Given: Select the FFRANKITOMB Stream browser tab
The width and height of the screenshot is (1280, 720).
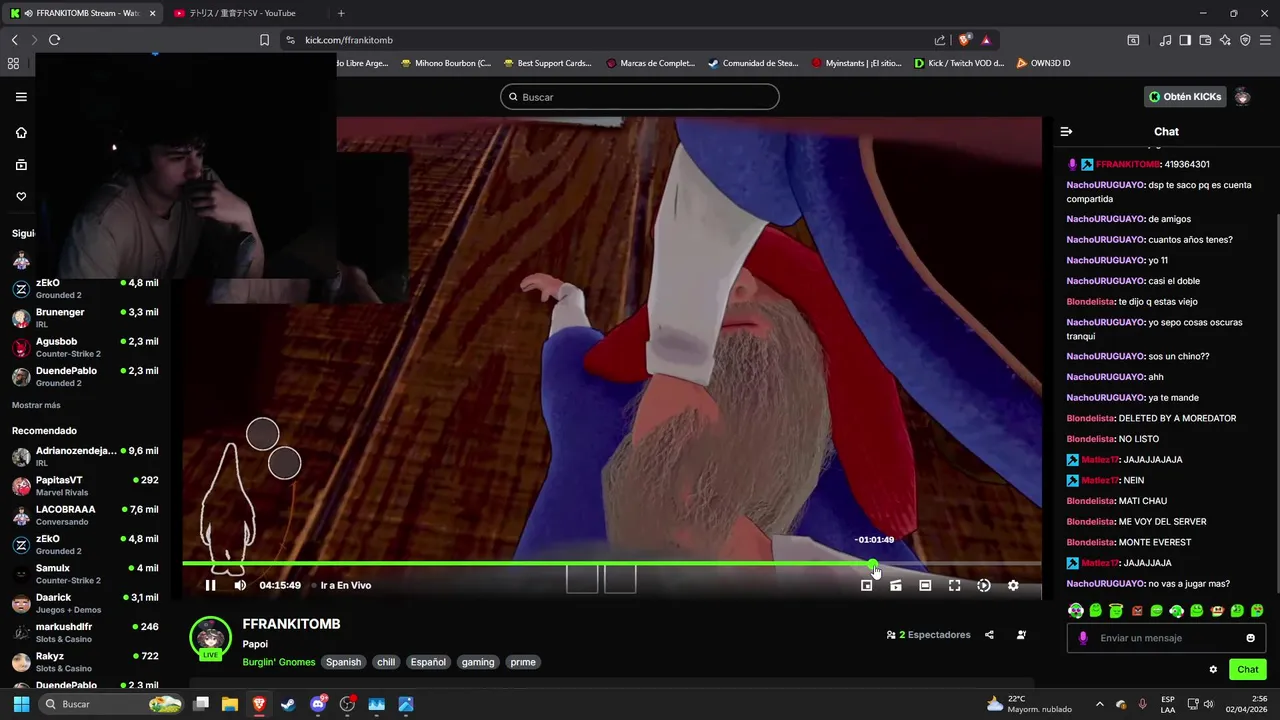Looking at the screenshot, I should [82, 13].
